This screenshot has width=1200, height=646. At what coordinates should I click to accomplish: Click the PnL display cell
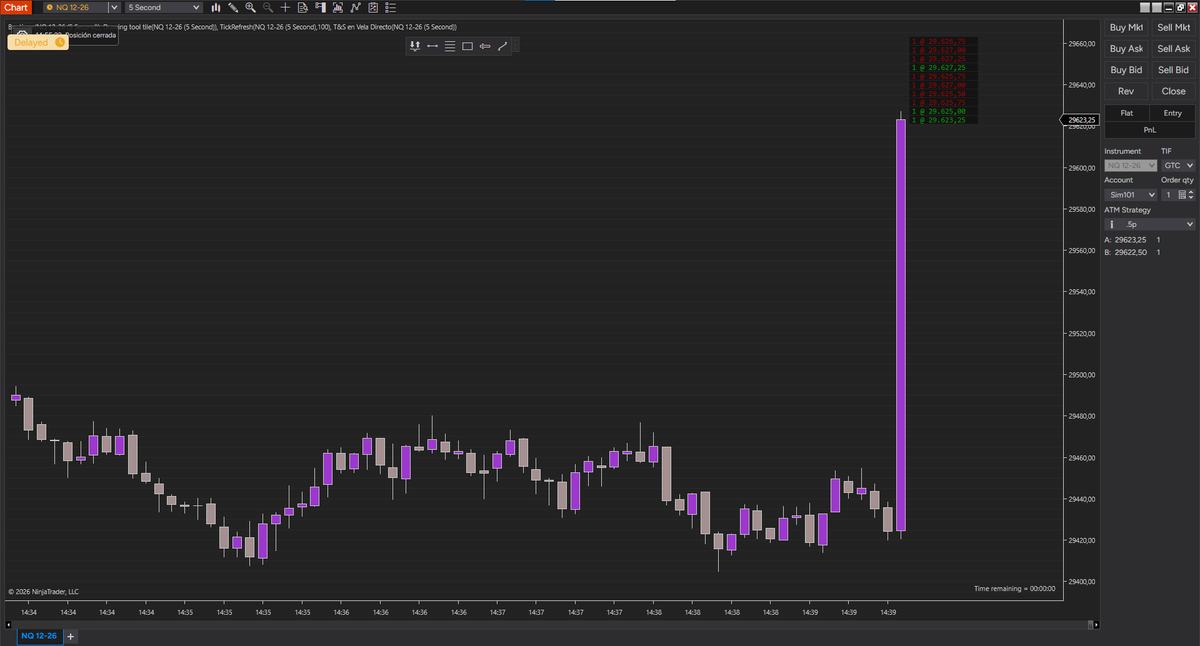pyautogui.click(x=1150, y=130)
